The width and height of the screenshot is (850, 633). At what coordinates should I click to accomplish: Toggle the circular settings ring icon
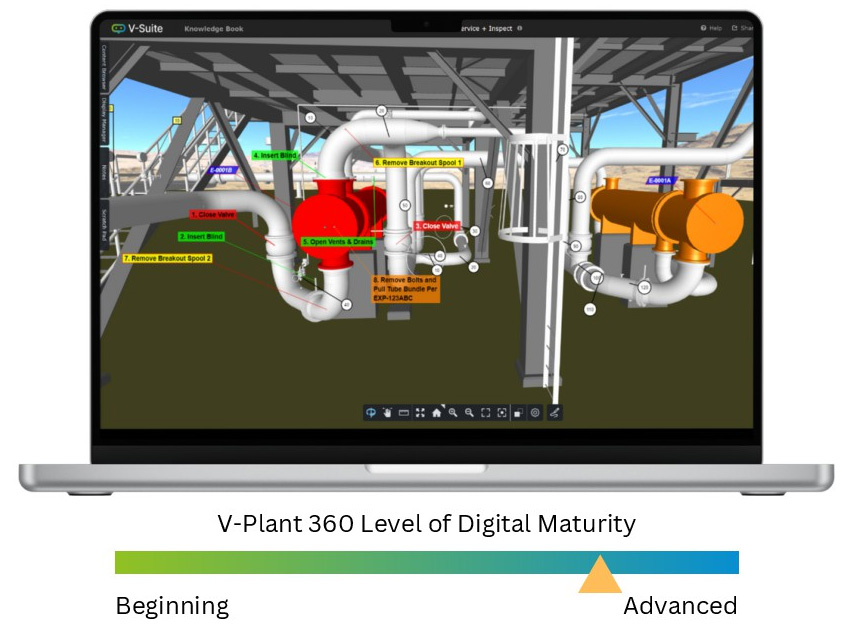coord(535,412)
